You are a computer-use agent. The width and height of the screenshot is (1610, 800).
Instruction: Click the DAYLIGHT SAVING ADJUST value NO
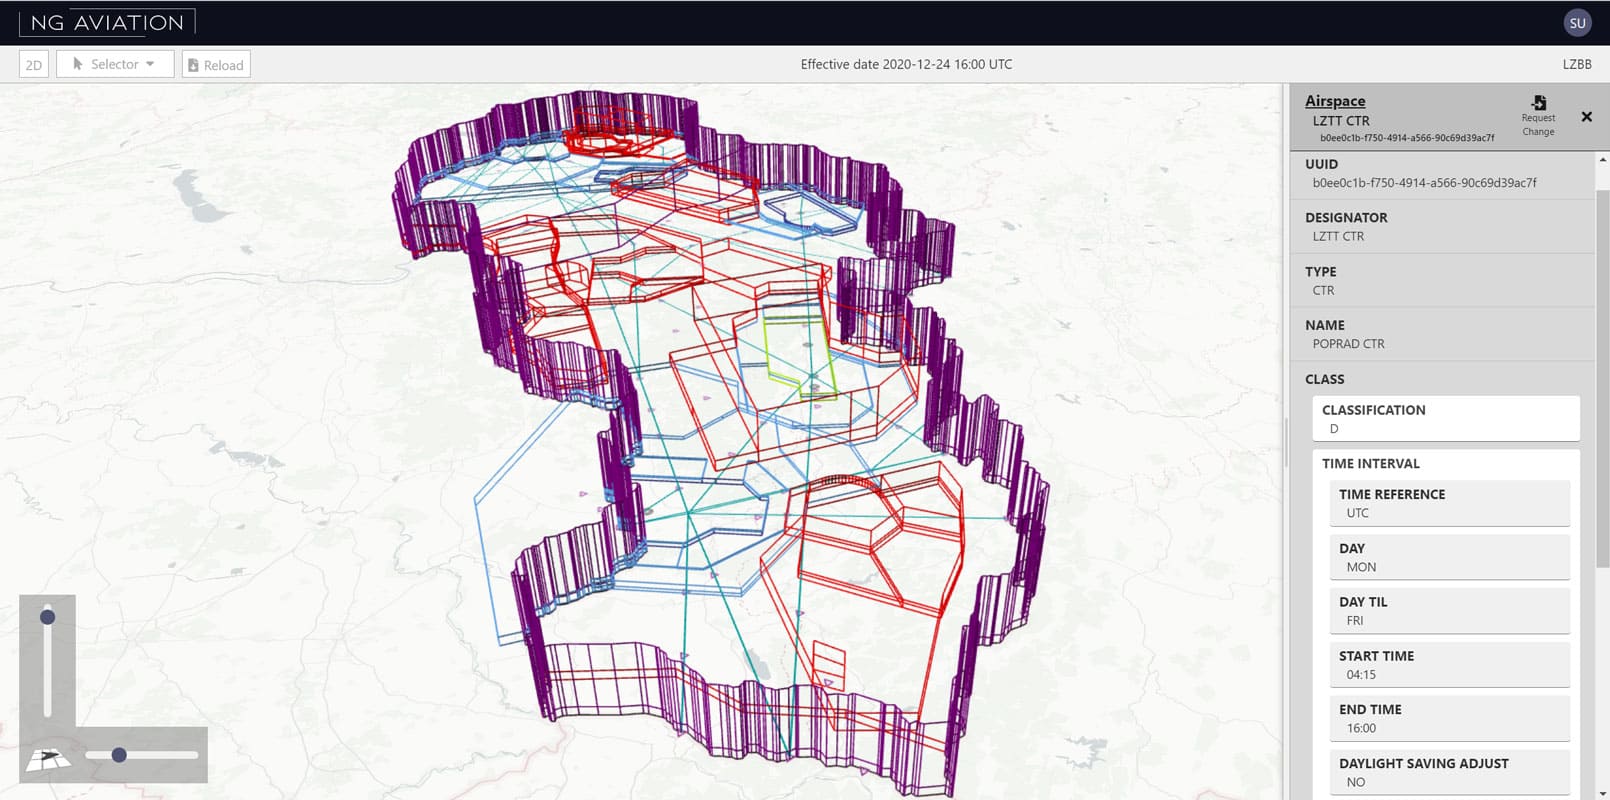coord(1356,783)
